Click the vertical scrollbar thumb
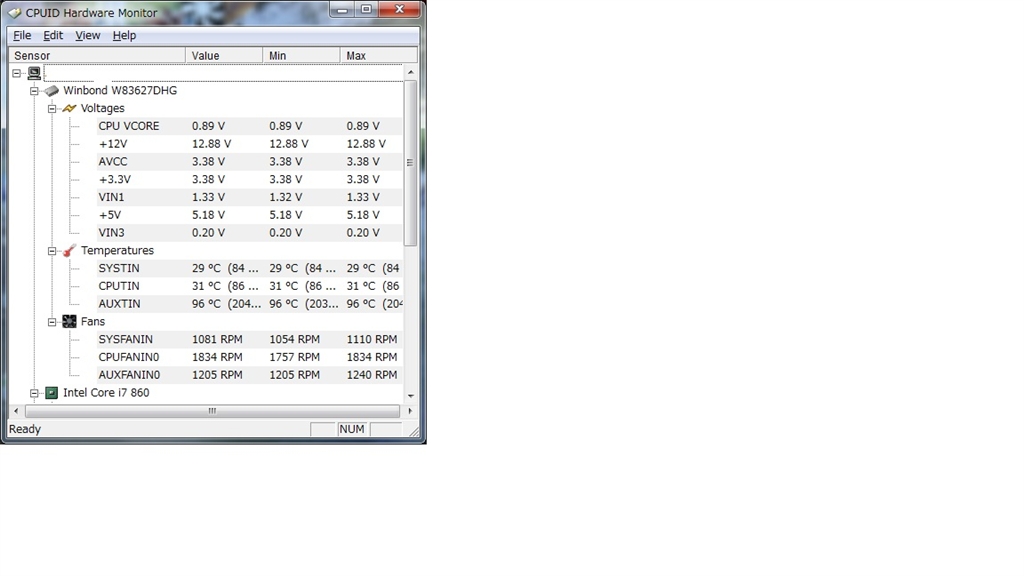Screen dimensions: 1024x576 coord(410,163)
